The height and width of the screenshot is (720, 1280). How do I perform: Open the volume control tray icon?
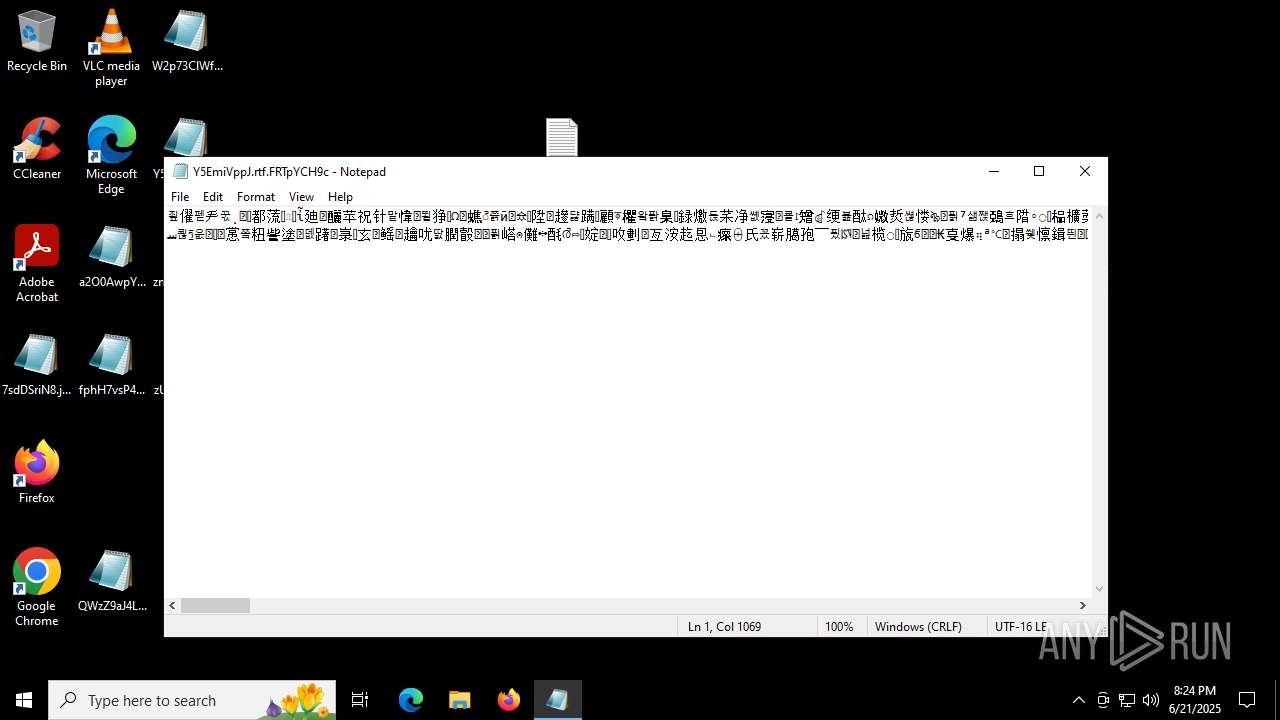pos(1151,700)
